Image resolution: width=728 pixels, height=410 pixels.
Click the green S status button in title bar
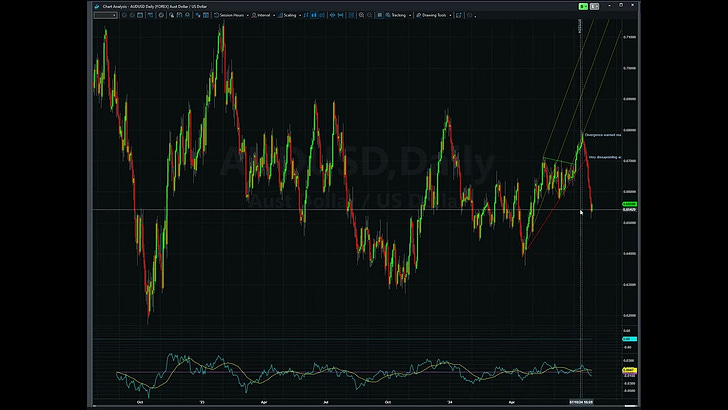(x=583, y=7)
